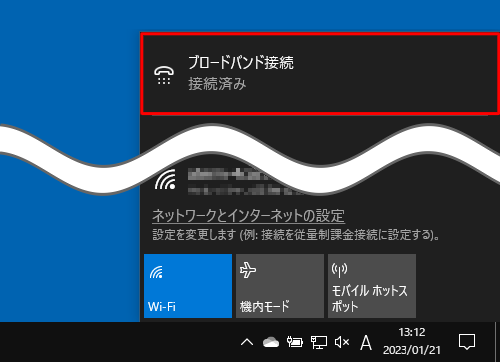Open battery power tray icon
Viewport: 500px width, 362px height.
(295, 342)
